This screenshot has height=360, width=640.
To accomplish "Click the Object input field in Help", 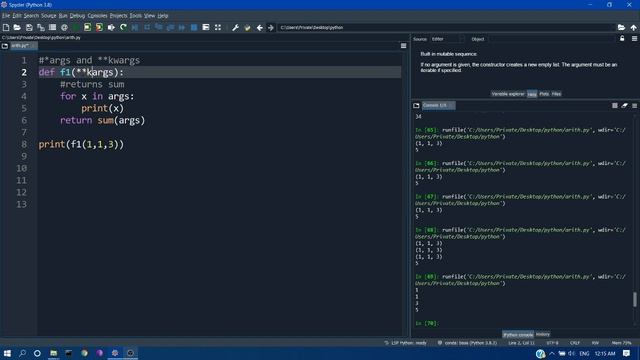I will 551,39.
